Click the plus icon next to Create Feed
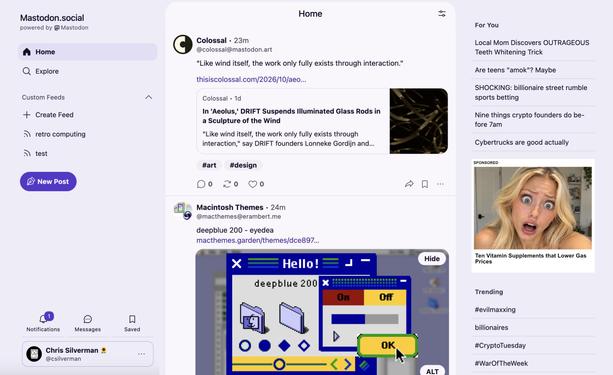The image size is (613, 375). click(x=27, y=115)
